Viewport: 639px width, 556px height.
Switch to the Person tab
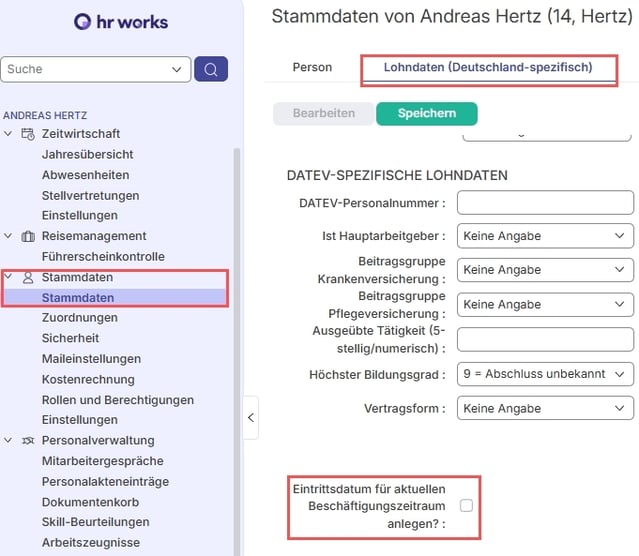(x=312, y=67)
